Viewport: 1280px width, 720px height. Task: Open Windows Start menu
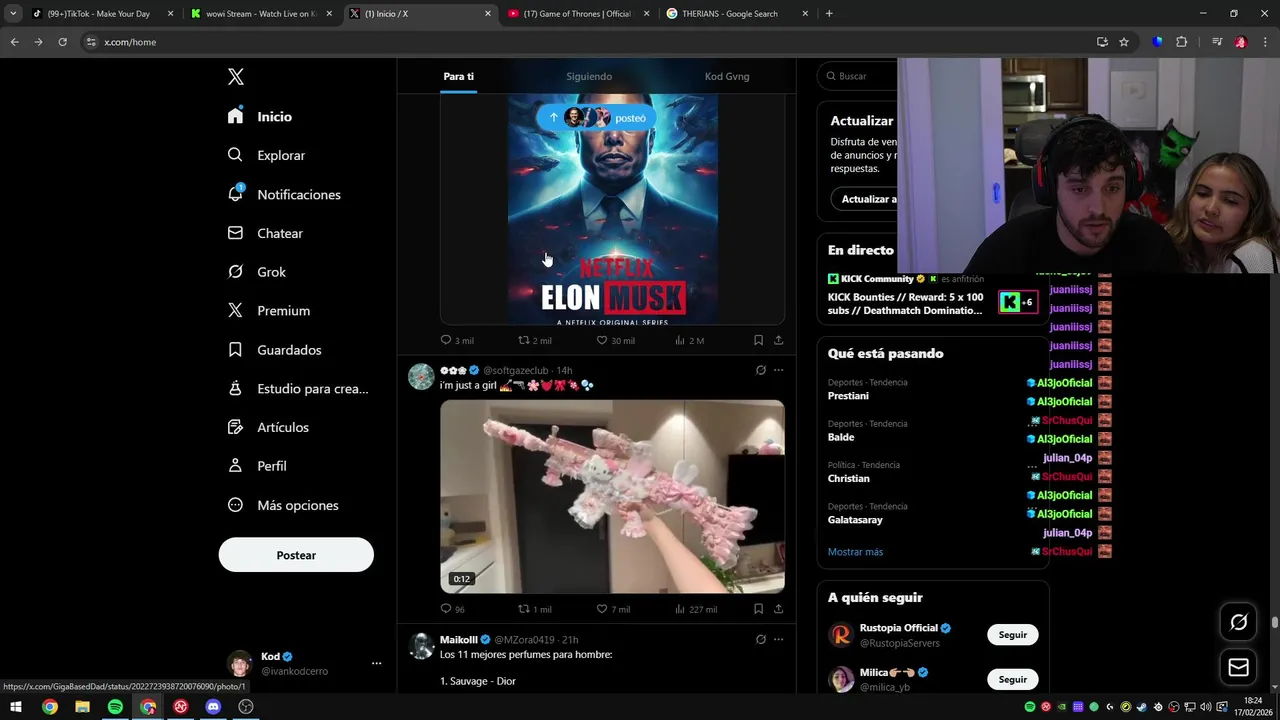pos(16,707)
